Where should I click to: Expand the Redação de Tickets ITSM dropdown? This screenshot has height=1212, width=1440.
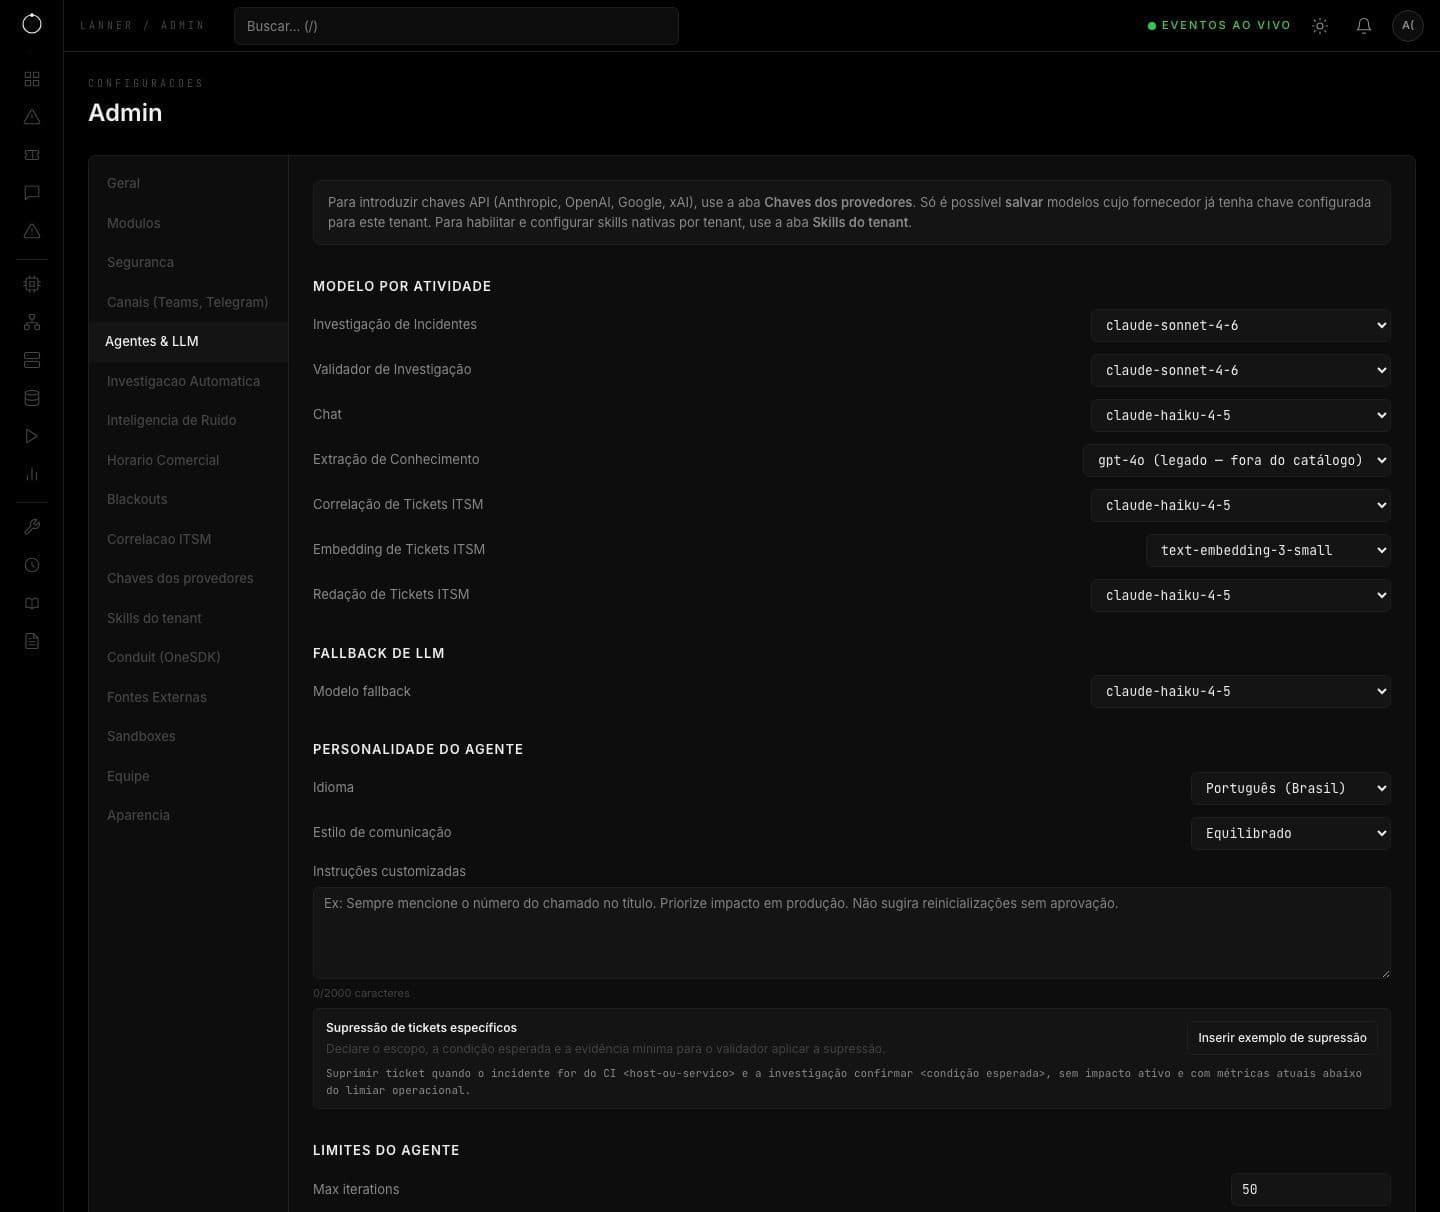(1241, 595)
